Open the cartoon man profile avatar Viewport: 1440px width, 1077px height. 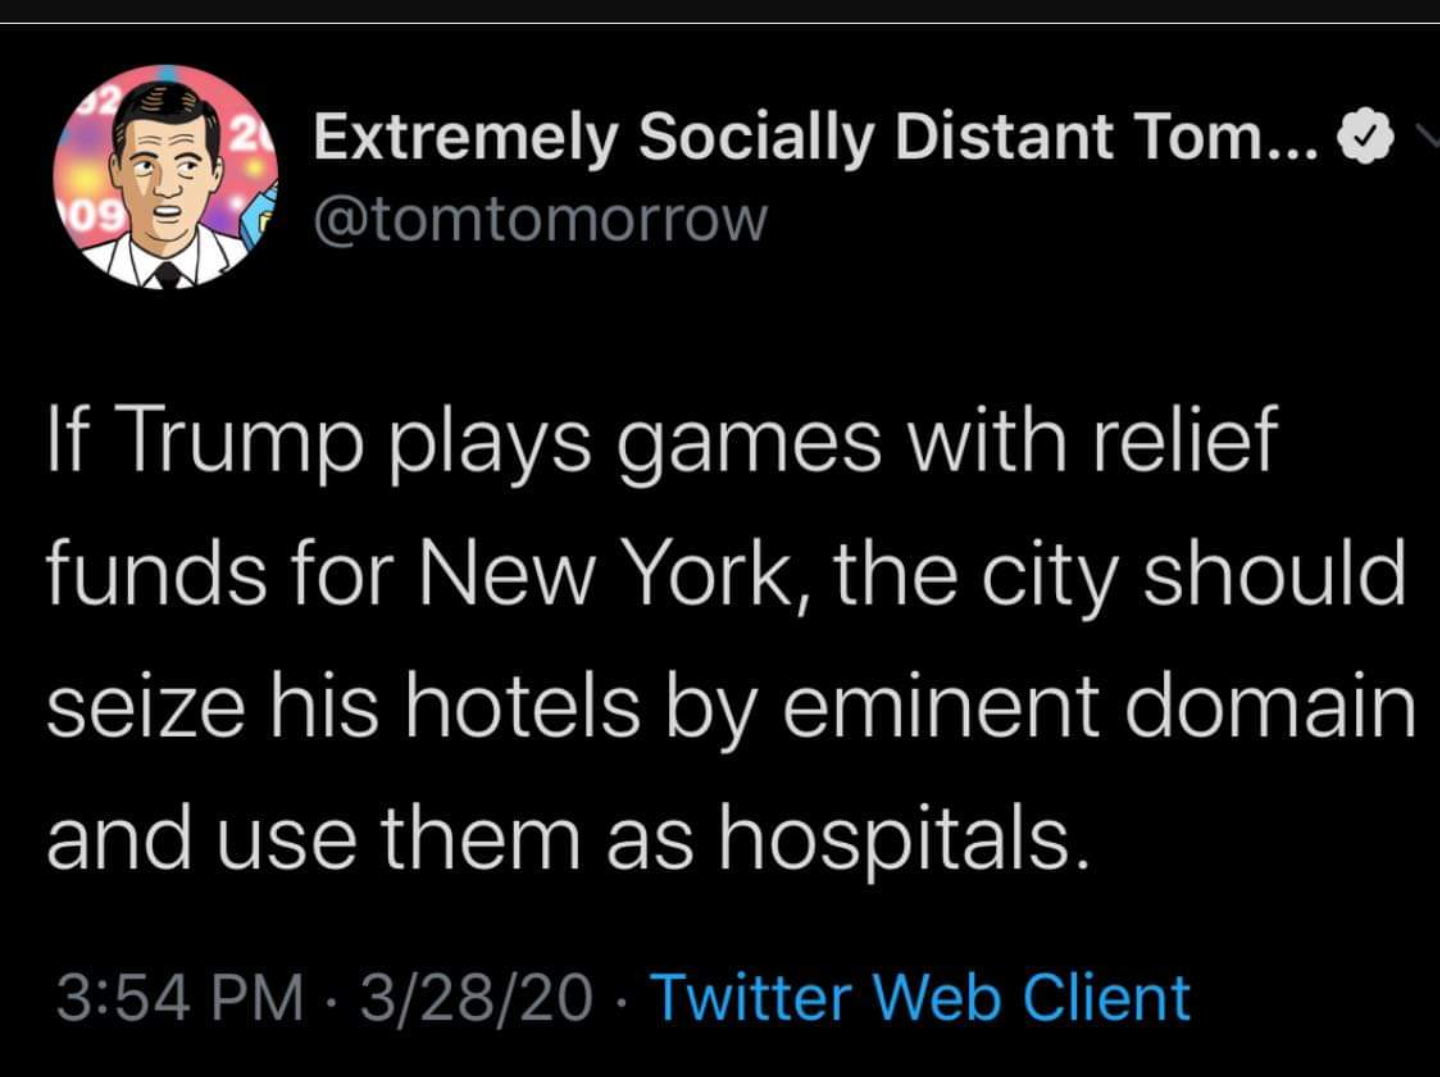coord(166,177)
